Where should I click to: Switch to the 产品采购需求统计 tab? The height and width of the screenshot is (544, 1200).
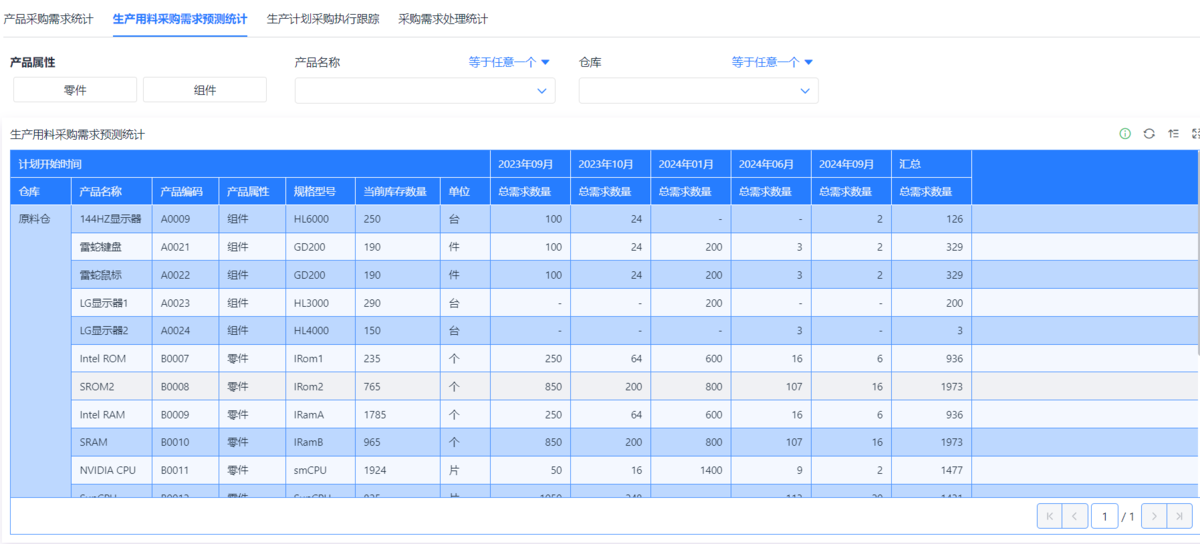click(x=49, y=19)
